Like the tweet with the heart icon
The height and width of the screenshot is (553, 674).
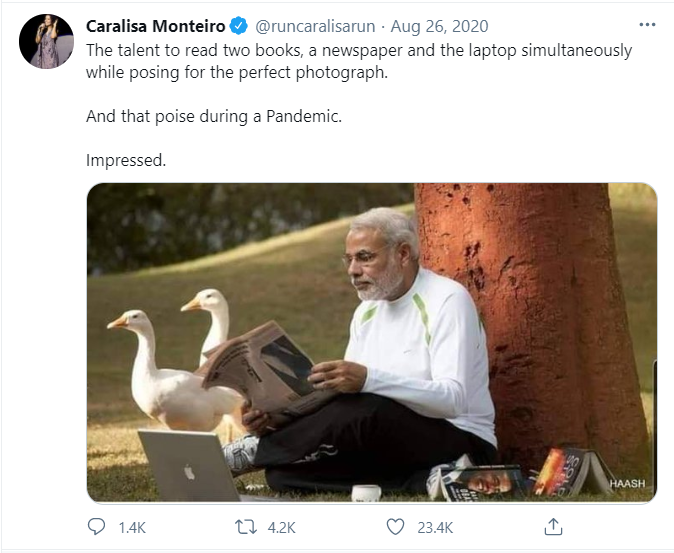pyautogui.click(x=395, y=526)
